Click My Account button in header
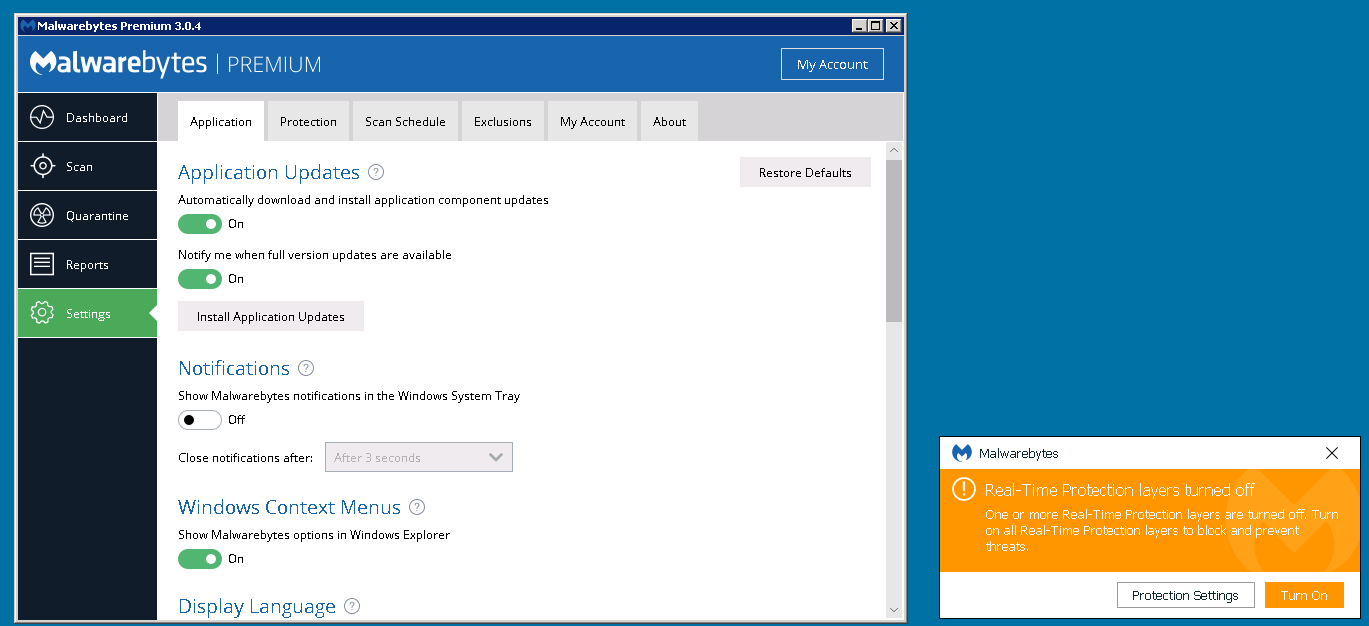 pyautogui.click(x=832, y=64)
